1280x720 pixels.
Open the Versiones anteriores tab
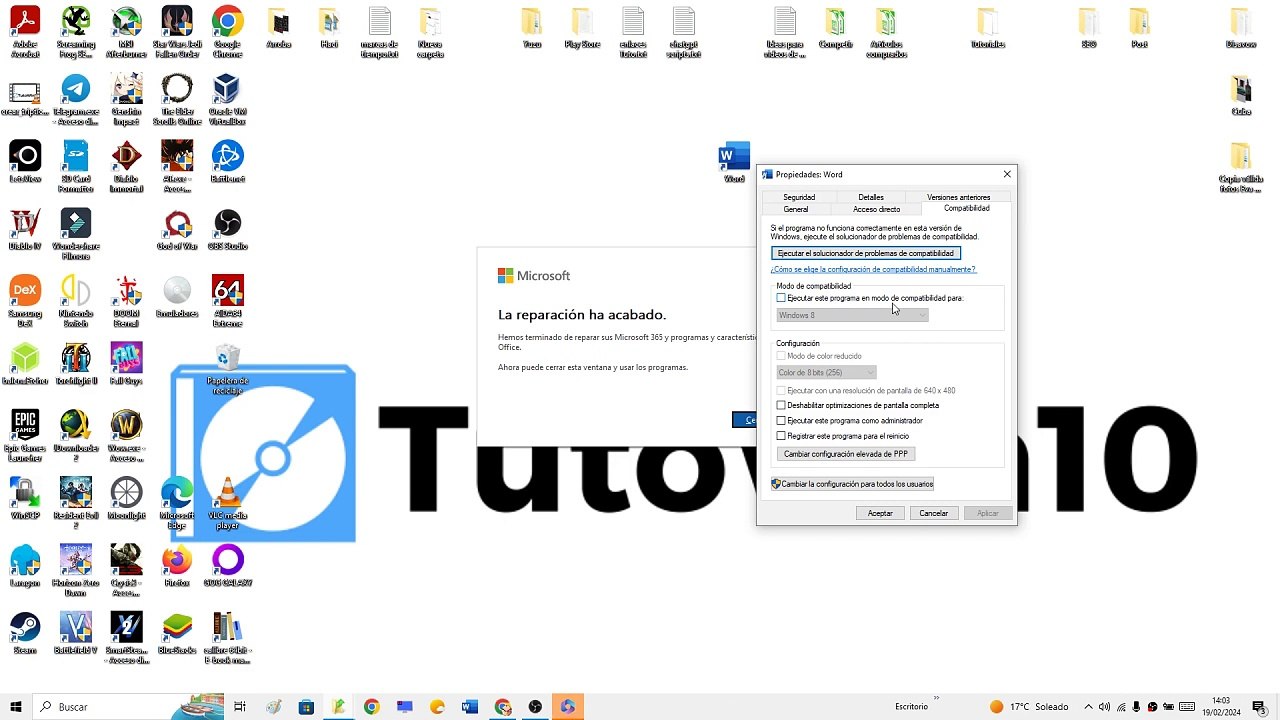(958, 197)
